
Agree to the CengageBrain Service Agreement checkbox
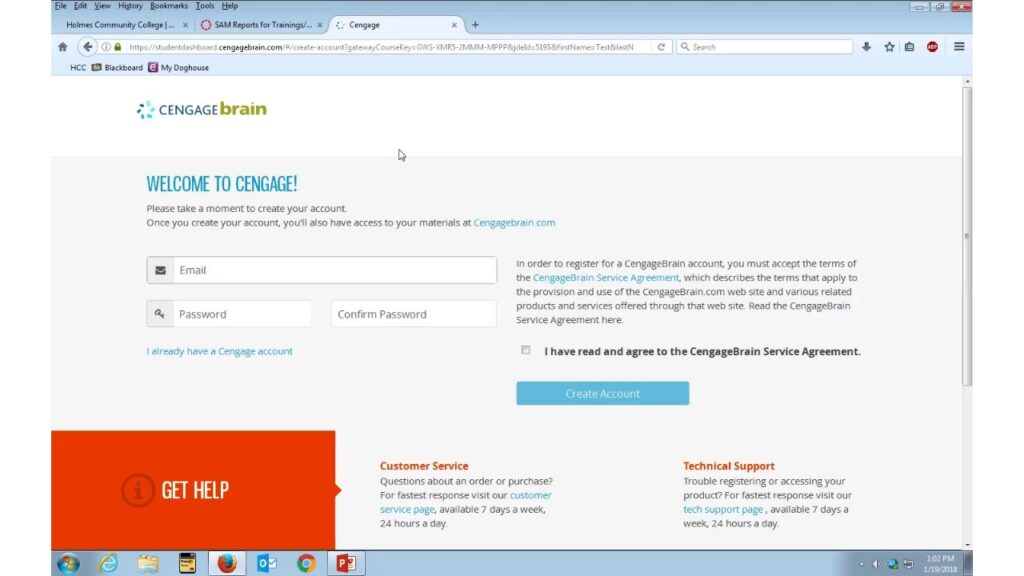(x=526, y=350)
